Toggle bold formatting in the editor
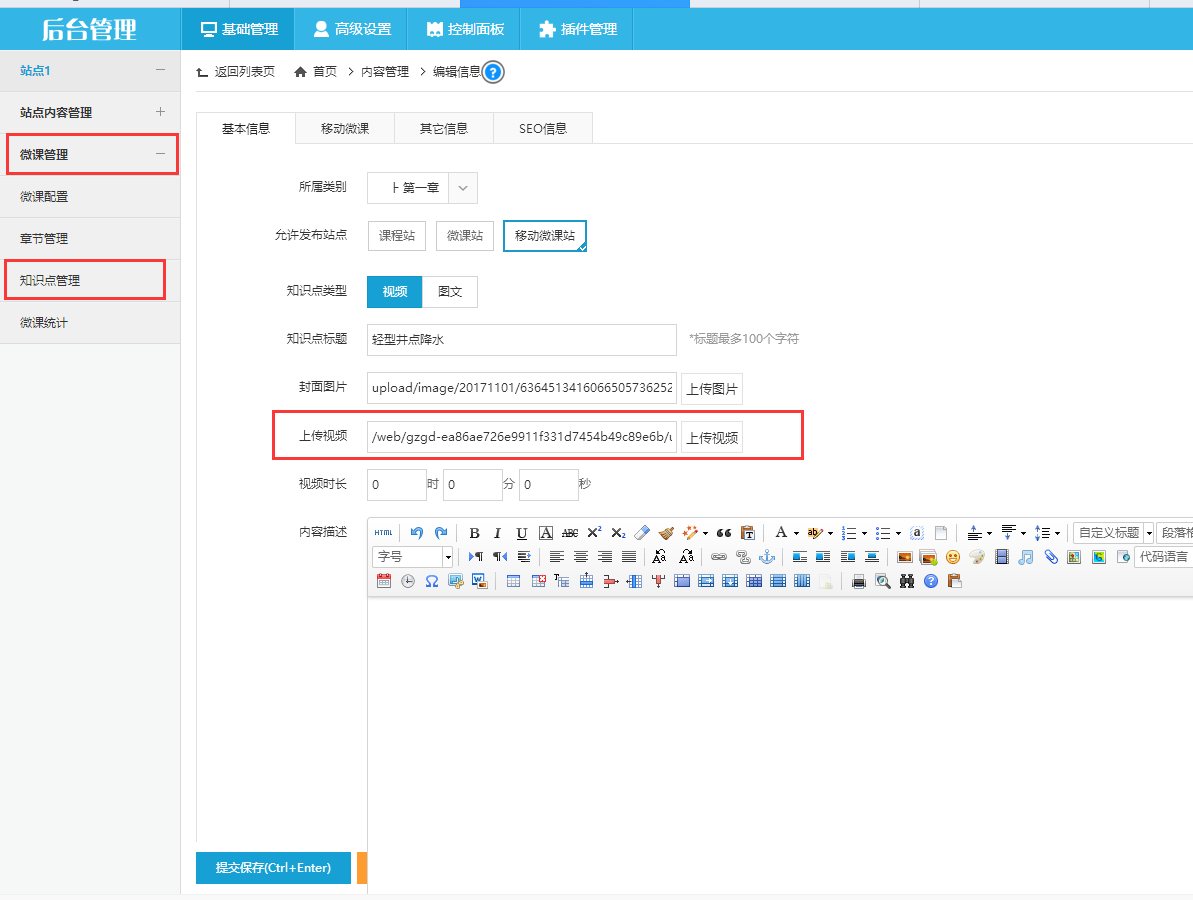1193x900 pixels. (474, 533)
